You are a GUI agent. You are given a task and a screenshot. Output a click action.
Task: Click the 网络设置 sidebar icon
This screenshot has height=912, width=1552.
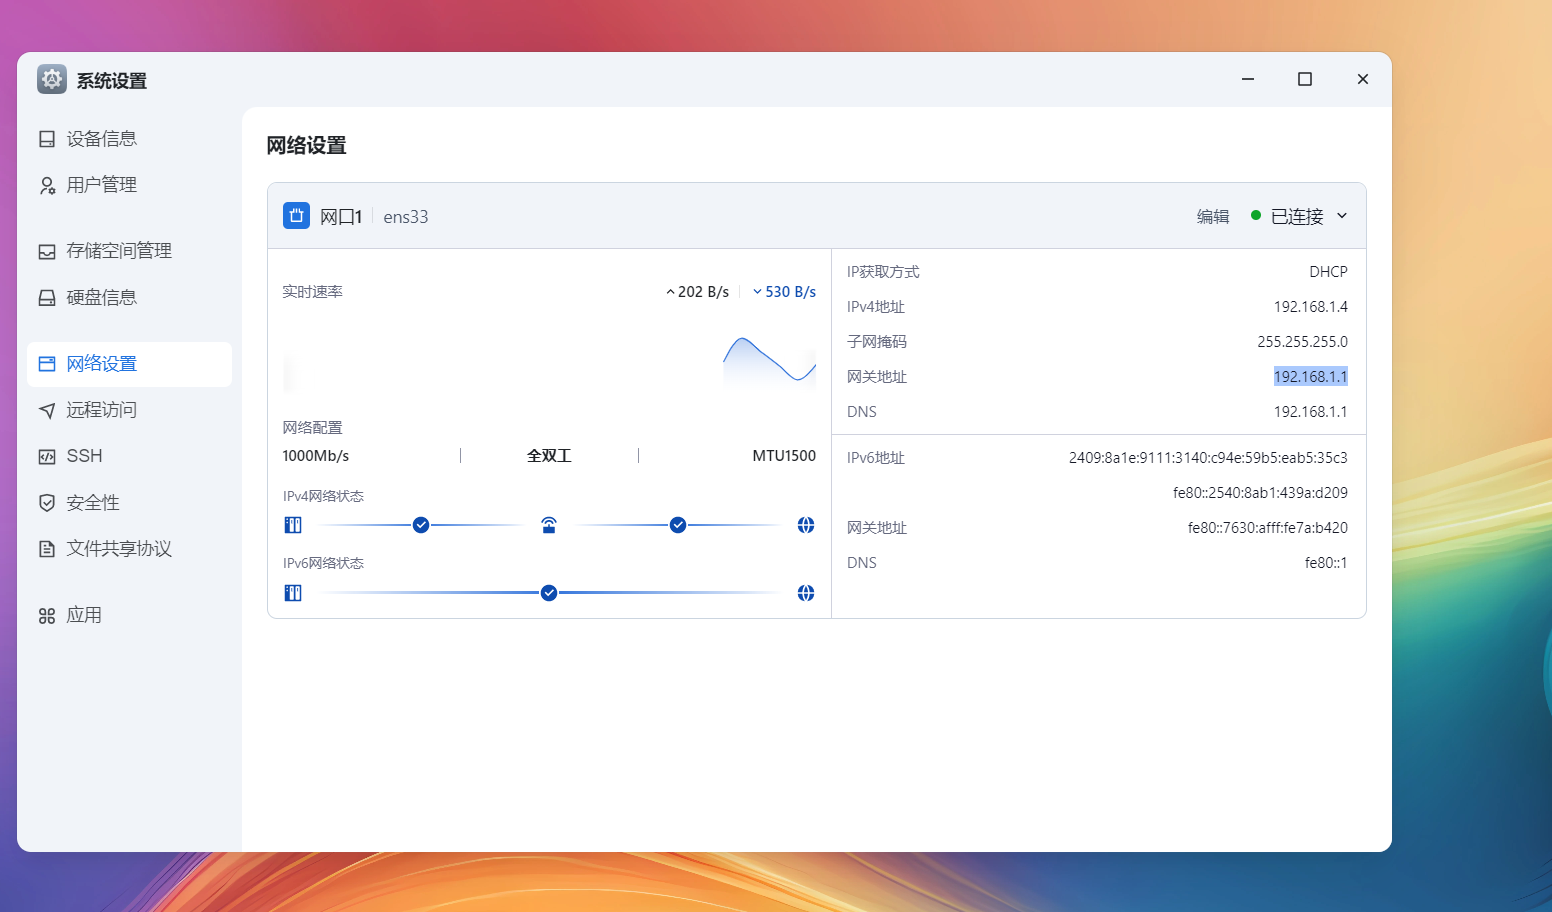pos(47,364)
